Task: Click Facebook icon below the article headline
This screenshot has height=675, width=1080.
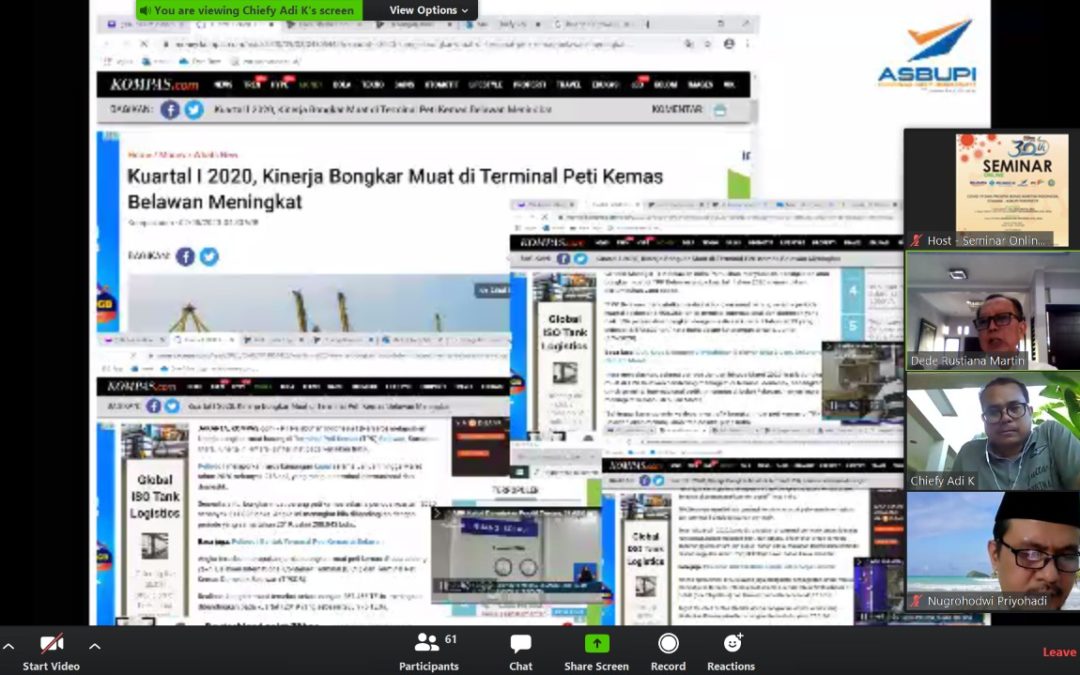Action: click(x=185, y=257)
